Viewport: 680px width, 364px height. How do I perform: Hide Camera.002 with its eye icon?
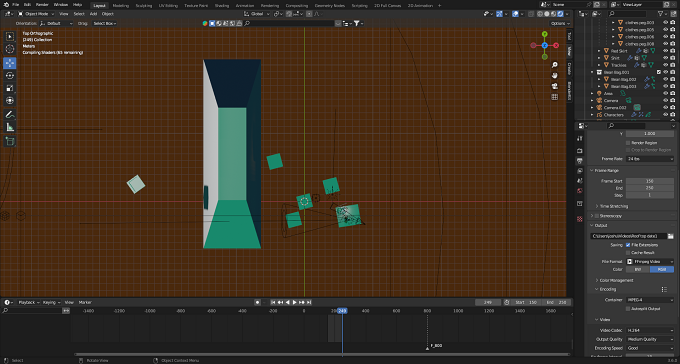666,108
